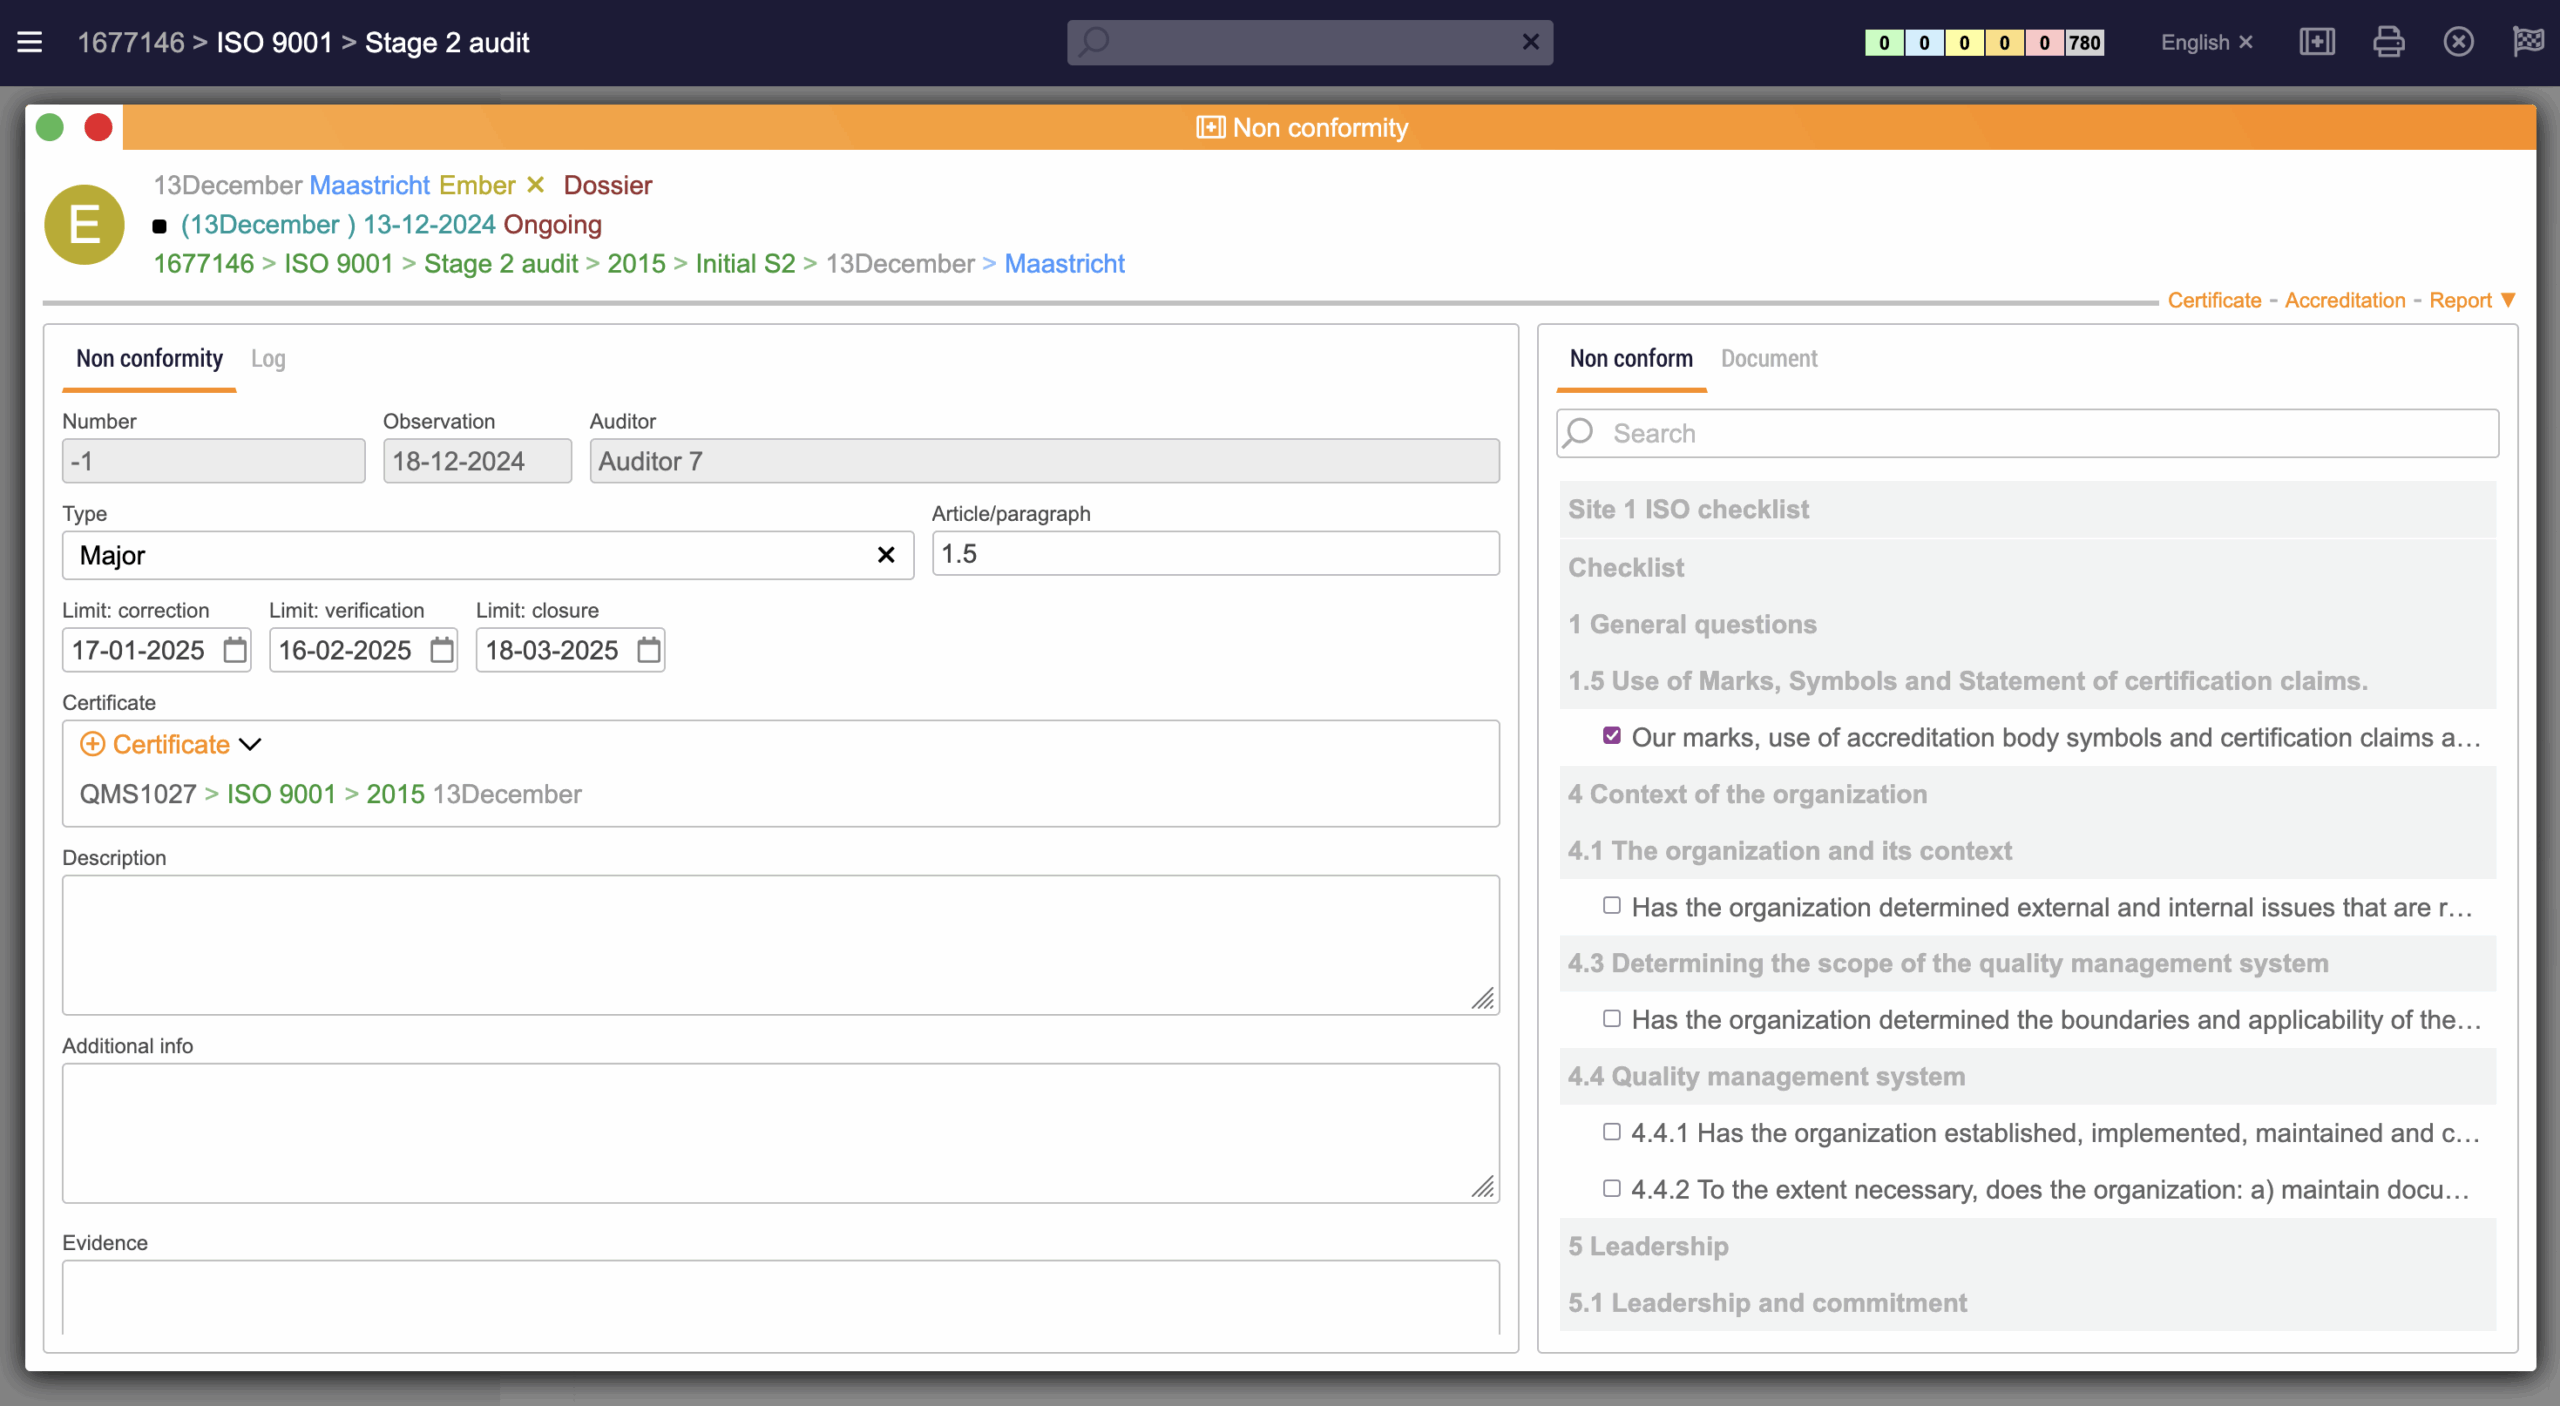This screenshot has width=2560, height=1406.
Task: Expand the Certificate dropdown chevron
Action: click(x=251, y=744)
